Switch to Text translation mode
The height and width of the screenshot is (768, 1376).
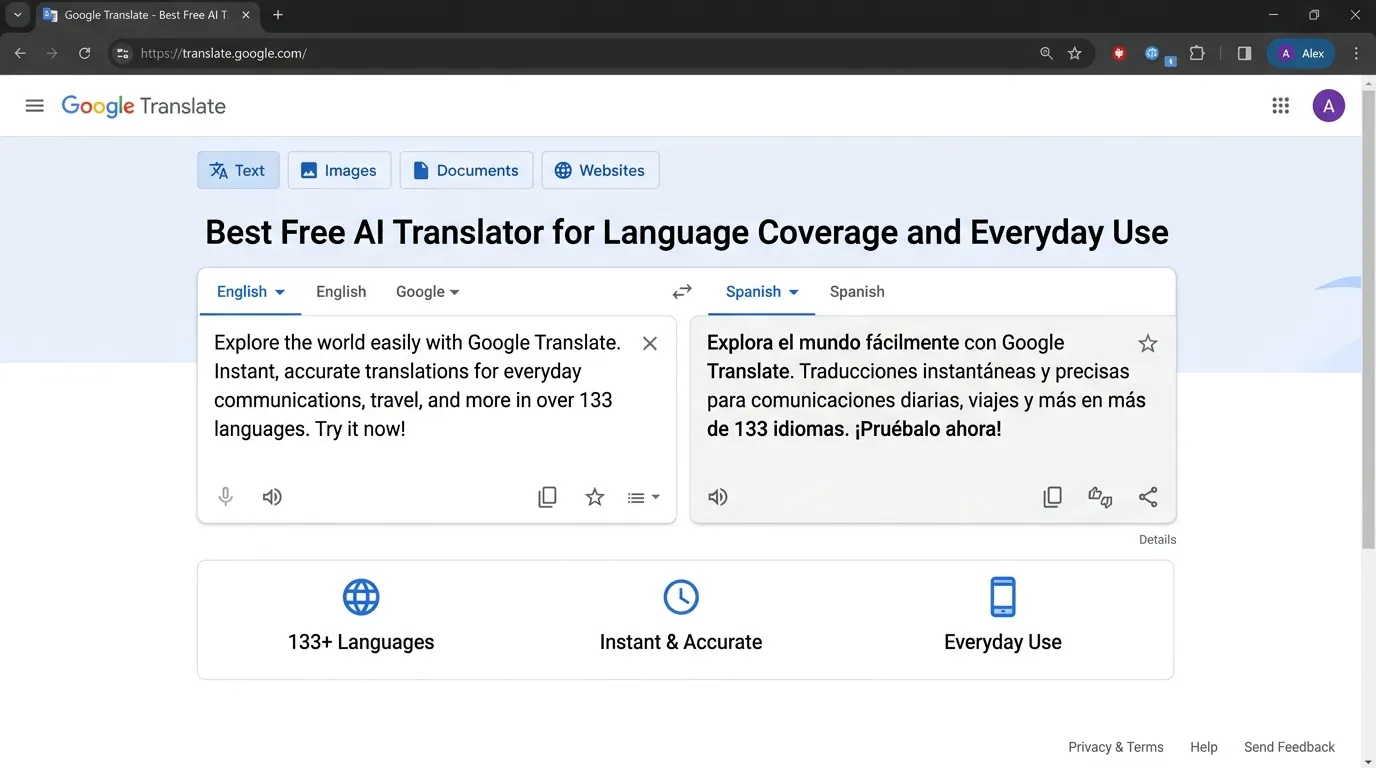(237, 170)
